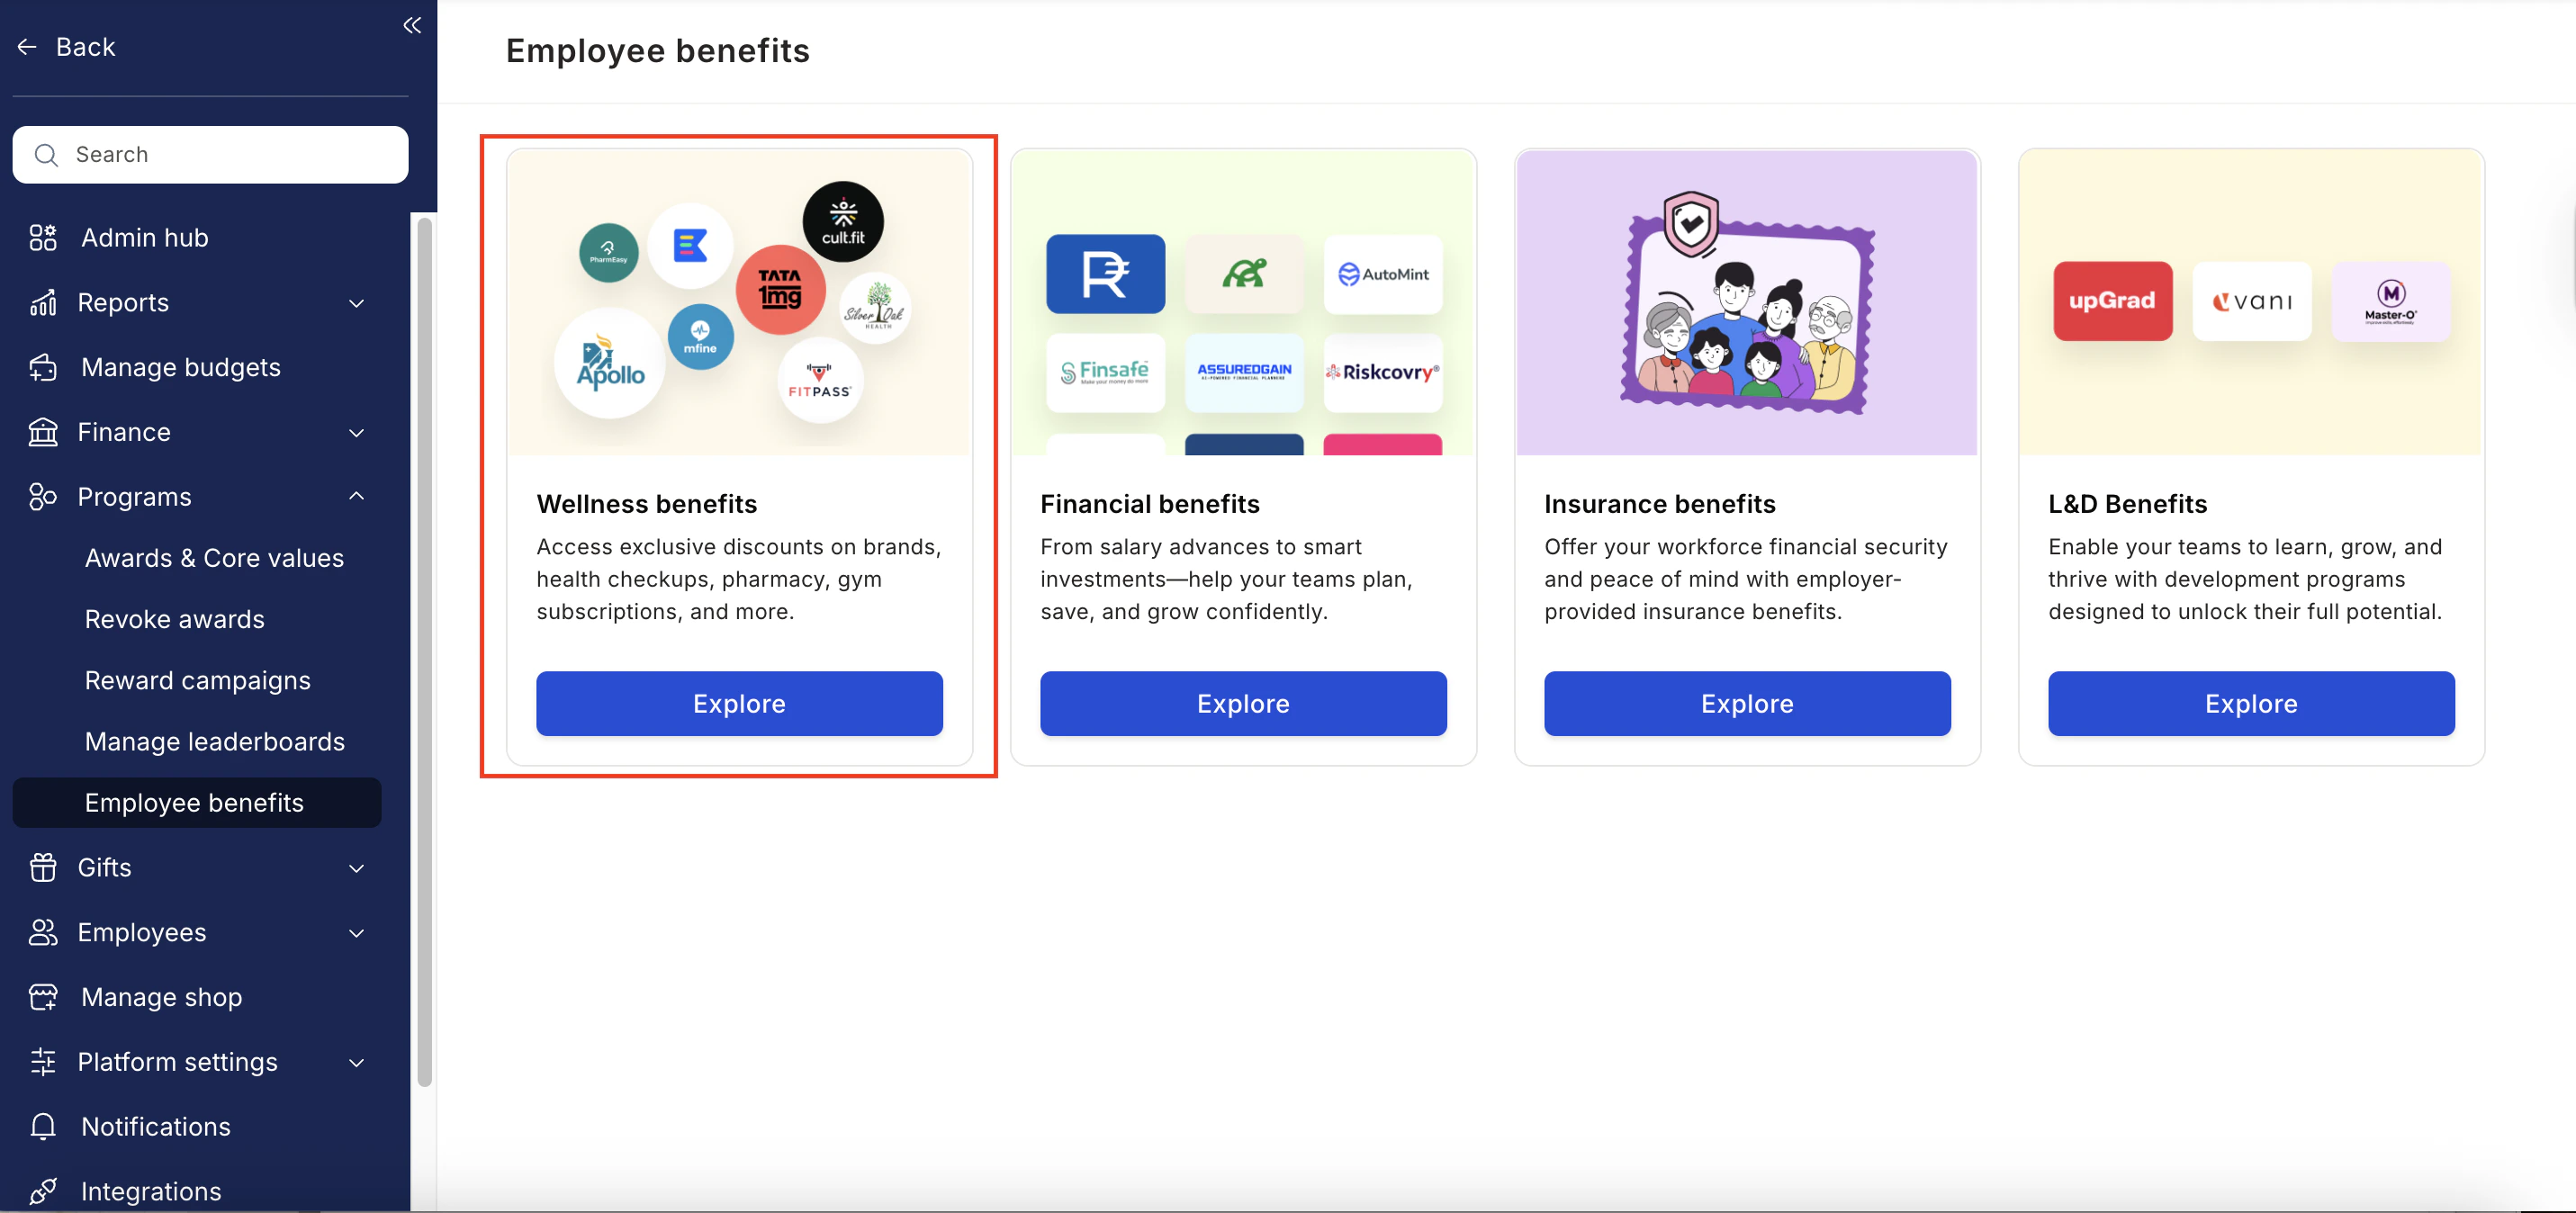Click the sidebar vertical scrollbar
The width and height of the screenshot is (2576, 1213).
coord(424,652)
